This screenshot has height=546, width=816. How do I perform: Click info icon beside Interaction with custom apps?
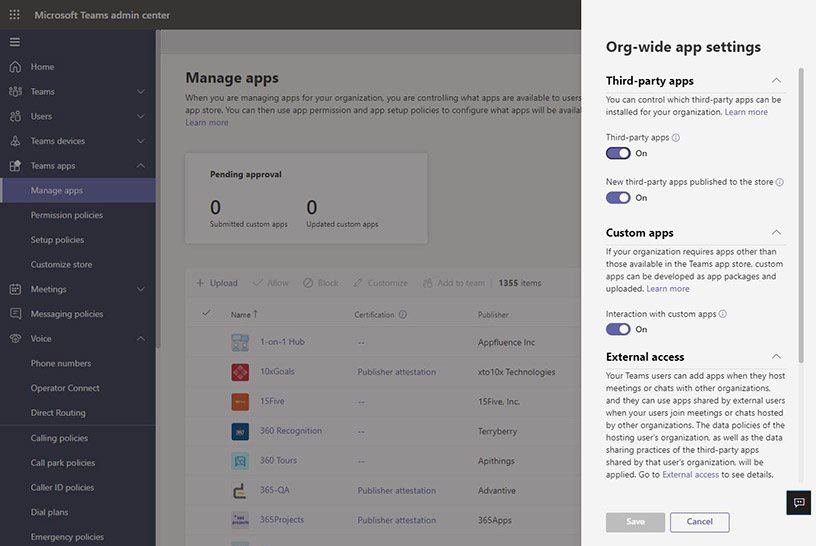point(723,314)
